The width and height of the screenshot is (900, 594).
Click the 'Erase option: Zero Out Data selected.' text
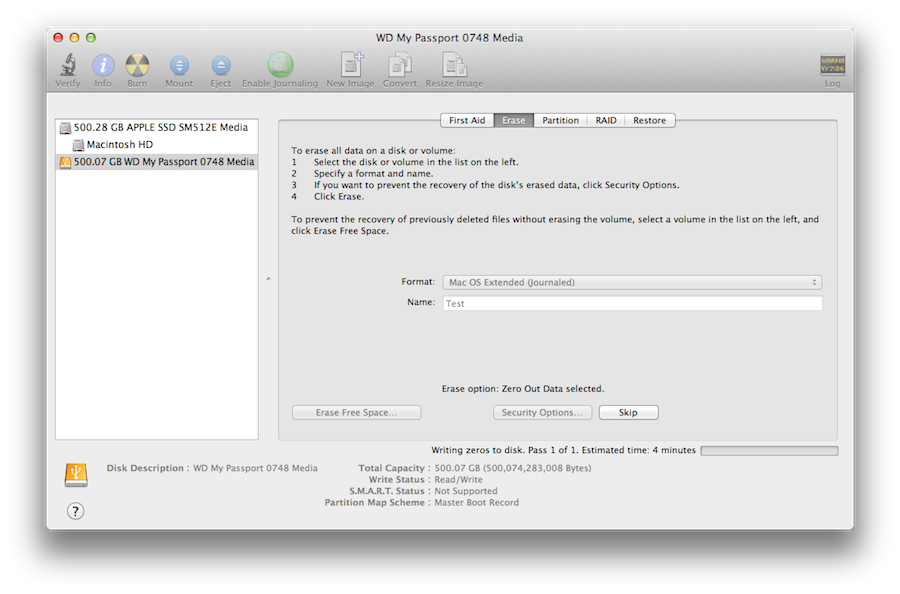click(x=523, y=389)
